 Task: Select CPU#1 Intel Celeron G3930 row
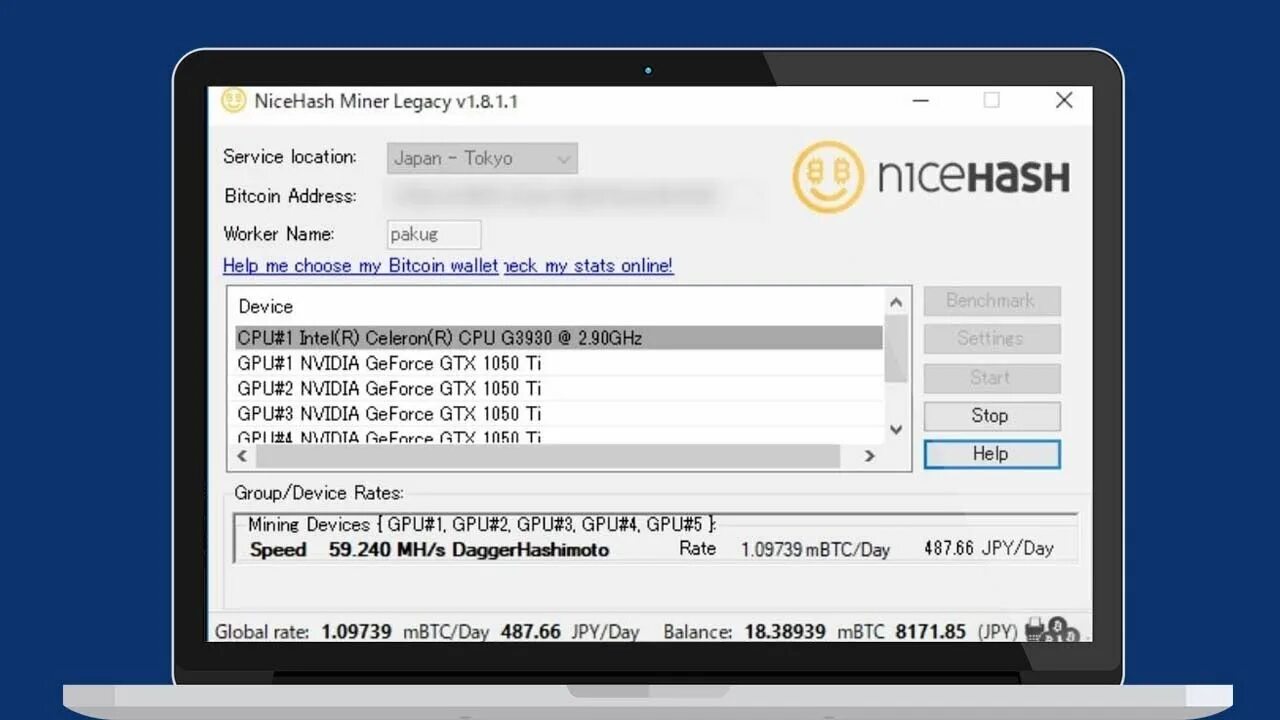(x=559, y=338)
